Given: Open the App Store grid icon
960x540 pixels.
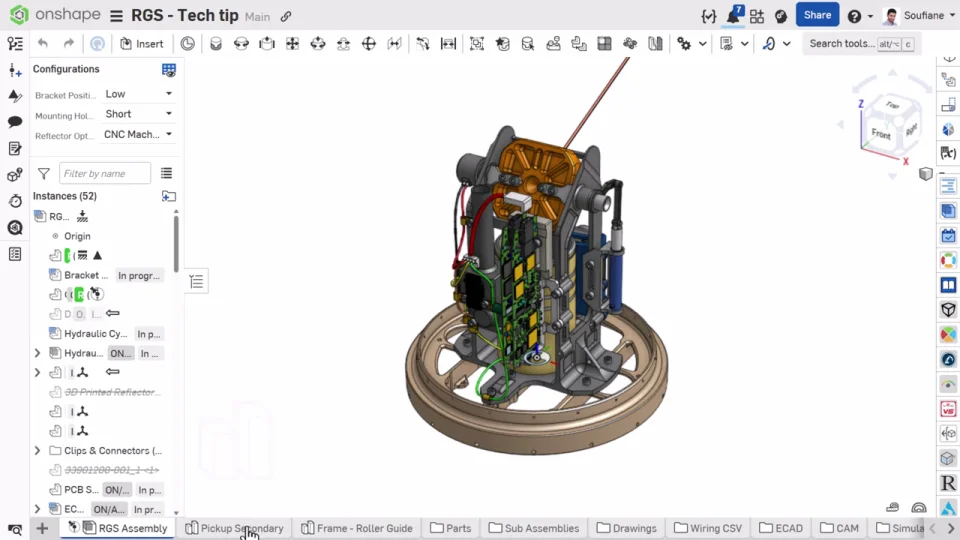Looking at the screenshot, I should pos(757,17).
